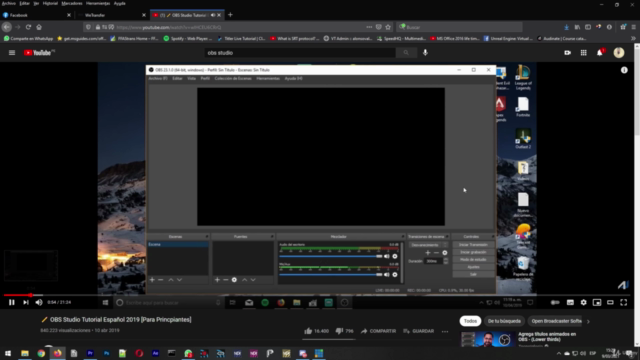Open Windows Start menu

[8, 353]
